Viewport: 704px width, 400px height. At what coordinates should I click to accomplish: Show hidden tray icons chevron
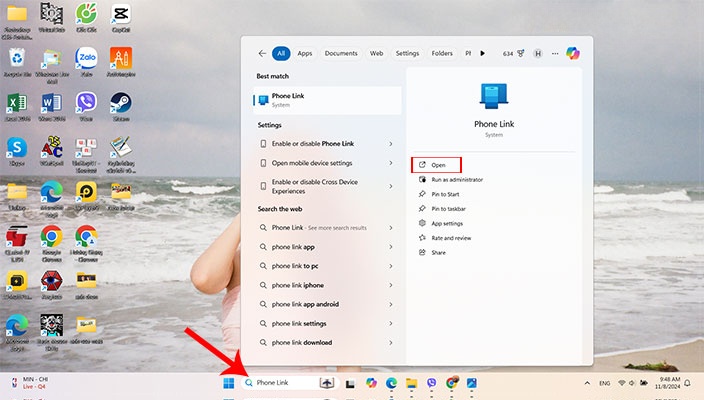coord(587,383)
